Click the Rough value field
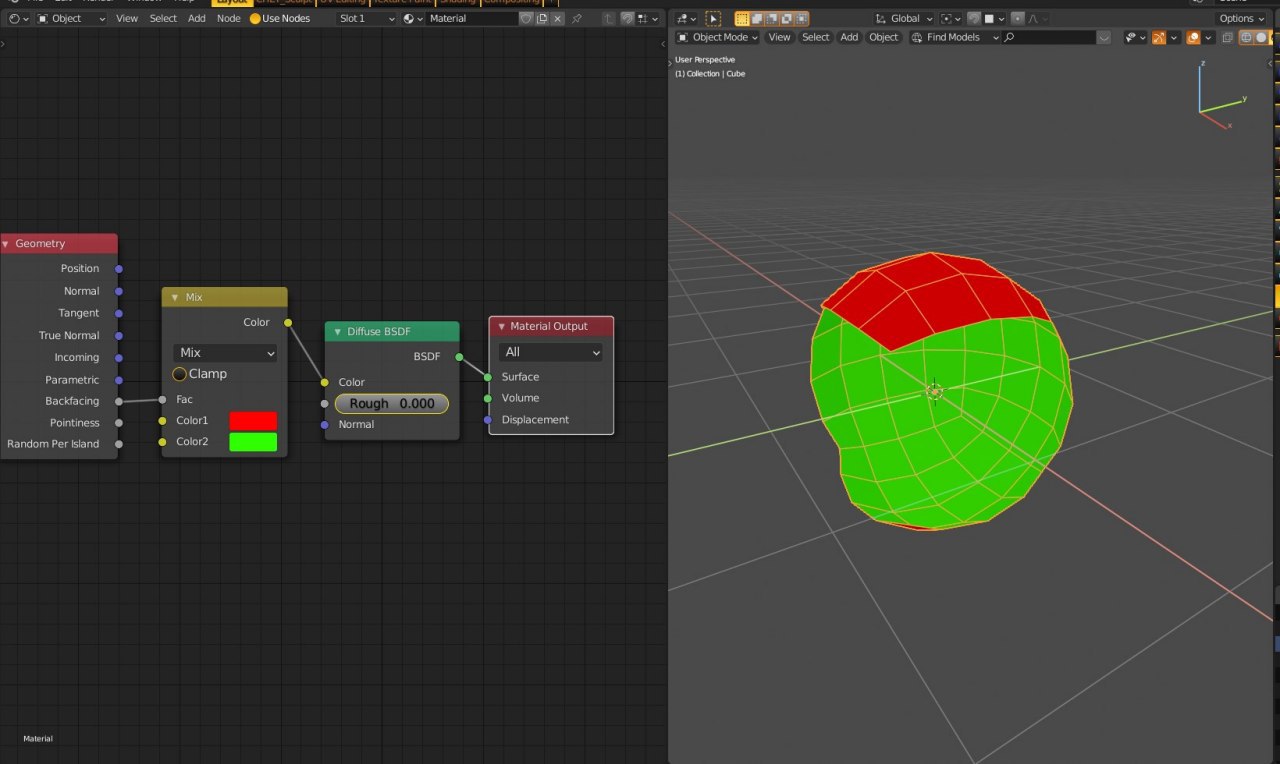1280x764 pixels. (392, 404)
